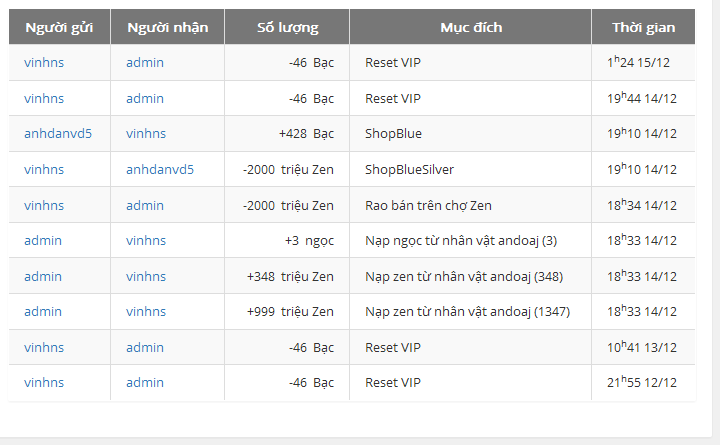This screenshot has width=720, height=445.
Task: Open admin sender in Nạp ngọc row
Action: pyautogui.click(x=43, y=241)
